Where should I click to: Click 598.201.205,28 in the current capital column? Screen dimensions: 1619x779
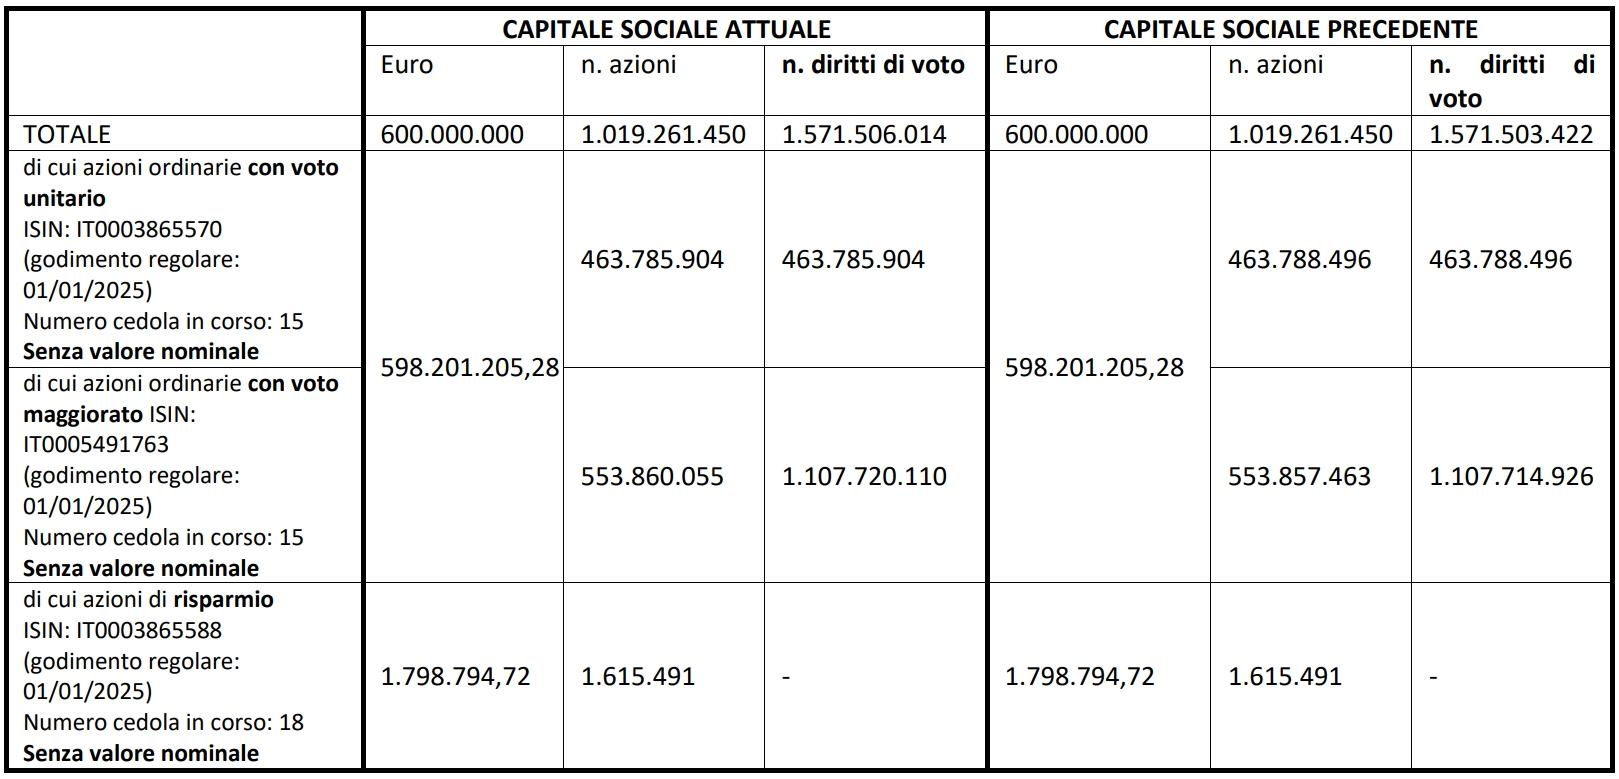470,367
